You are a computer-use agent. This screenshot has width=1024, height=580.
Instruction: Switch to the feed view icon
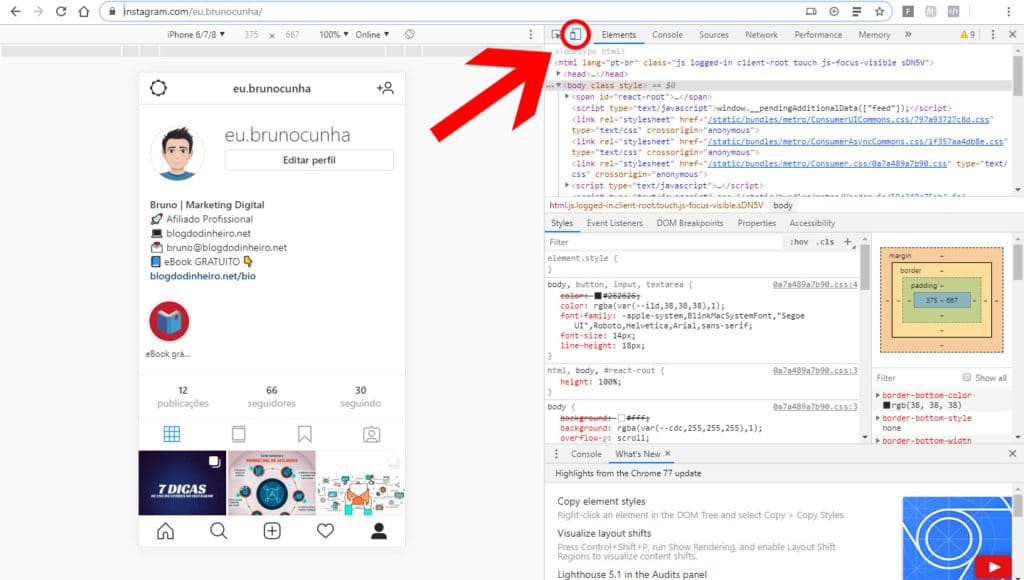[238, 434]
